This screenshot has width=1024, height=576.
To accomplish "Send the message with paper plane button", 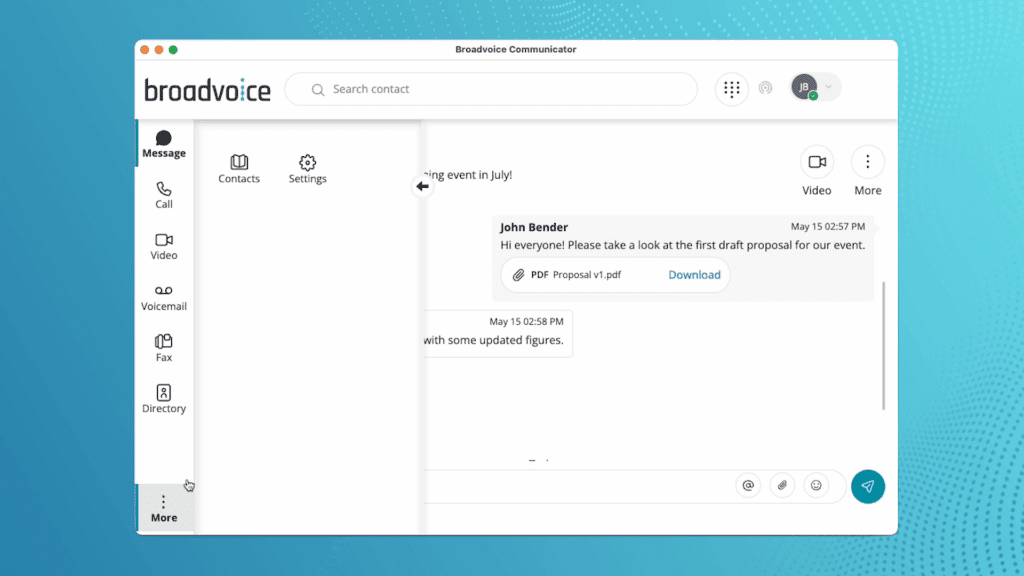I will pos(867,486).
